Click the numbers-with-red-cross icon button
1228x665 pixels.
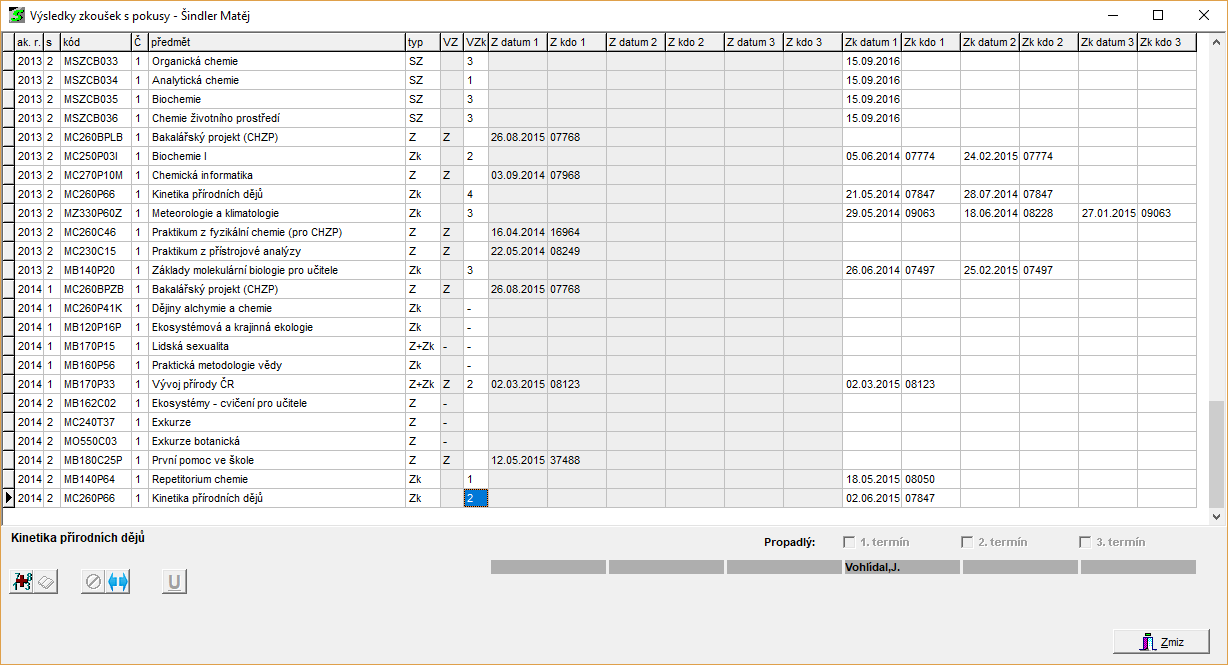22,582
